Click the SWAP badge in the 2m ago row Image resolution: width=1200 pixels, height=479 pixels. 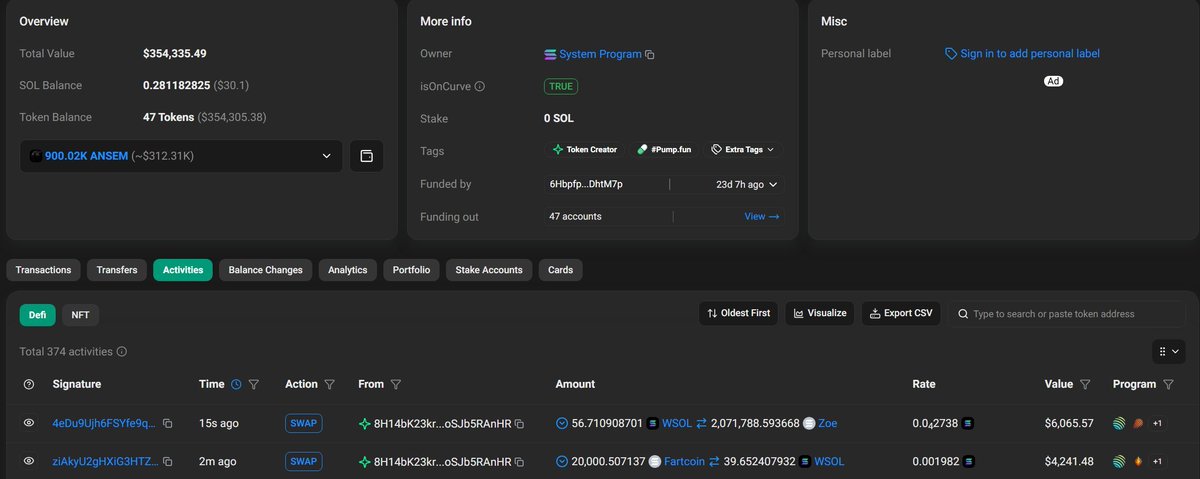(303, 461)
